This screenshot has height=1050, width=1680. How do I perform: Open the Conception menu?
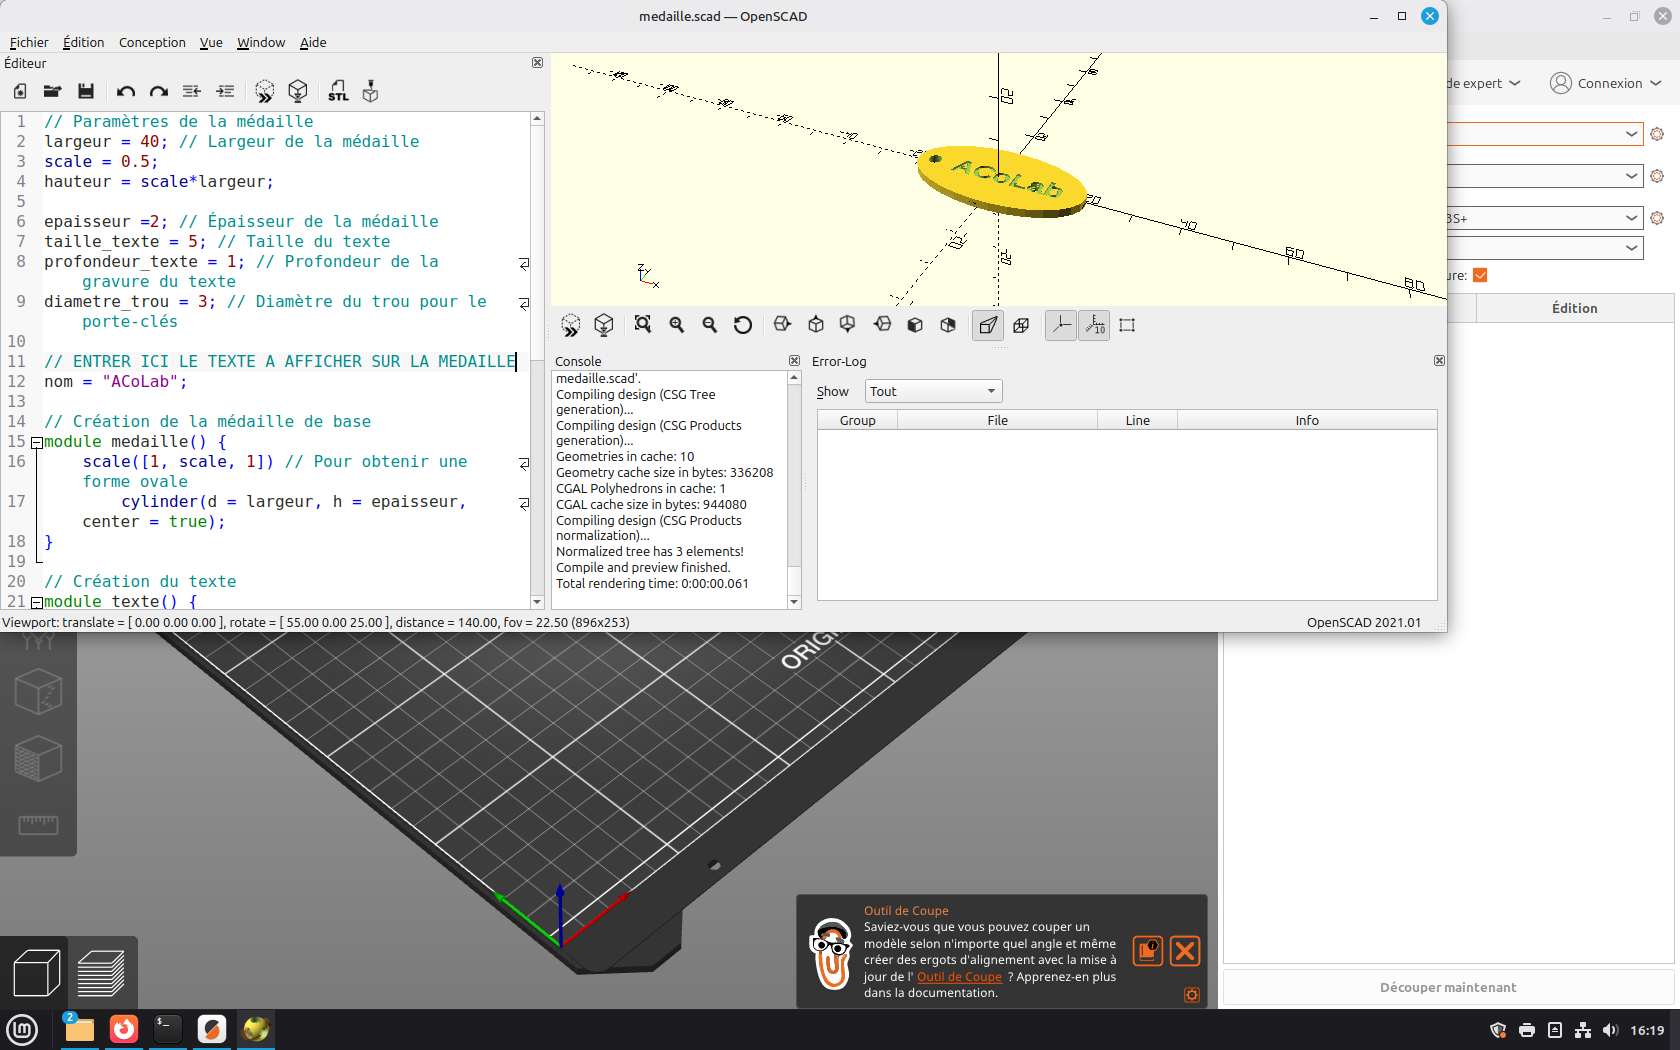pos(152,42)
